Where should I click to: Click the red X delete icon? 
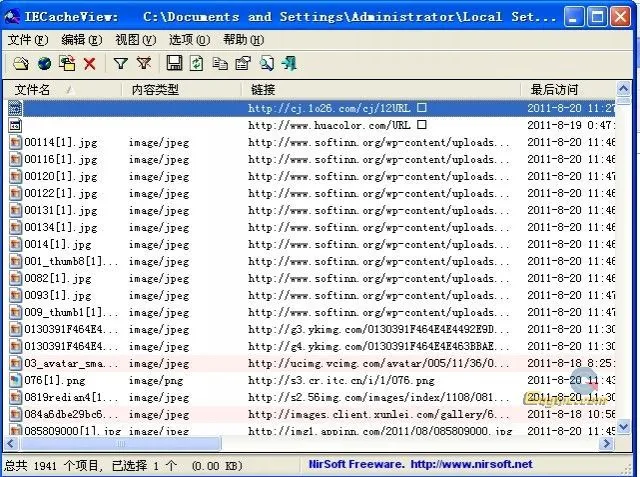coord(90,64)
